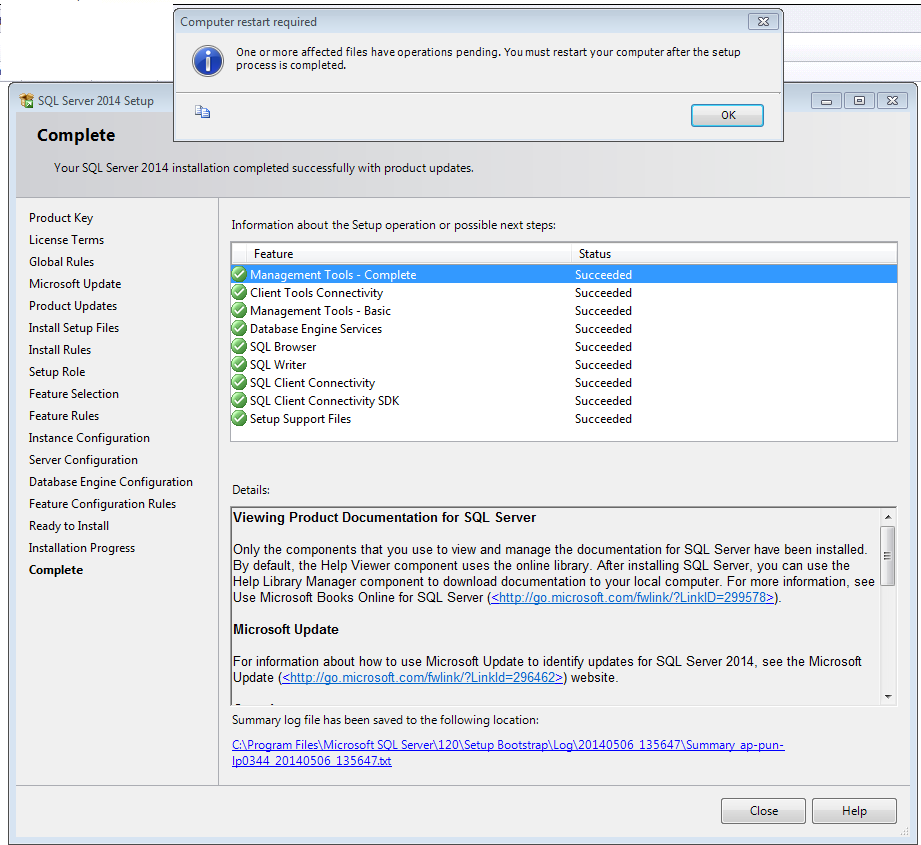Click Product Updates step in sidebar
921x845 pixels.
(73, 306)
